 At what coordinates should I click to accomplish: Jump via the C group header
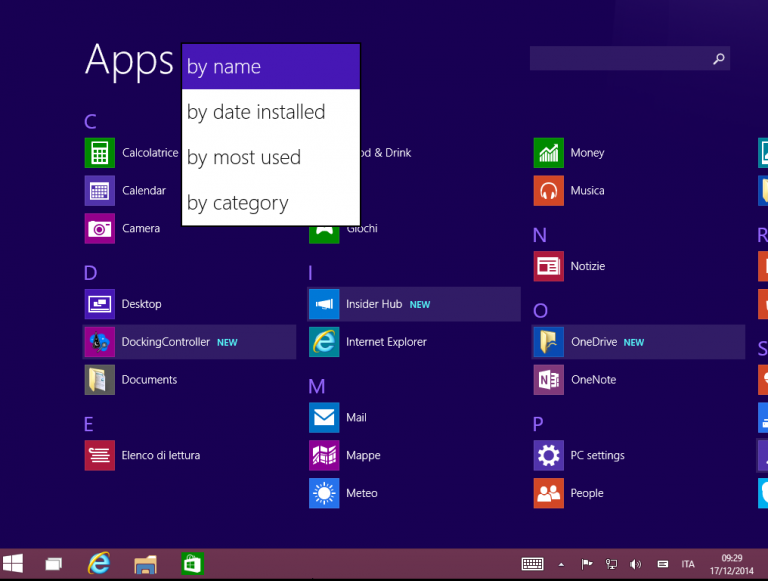pyautogui.click(x=90, y=121)
